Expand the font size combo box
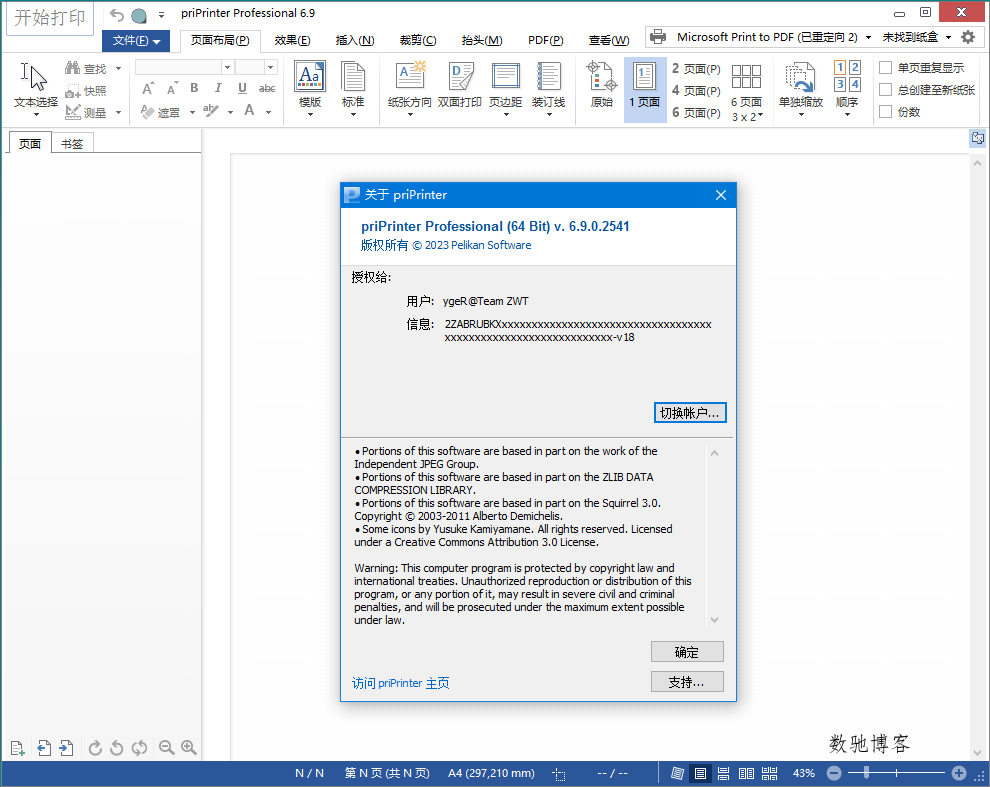The image size is (990, 787). click(x=270, y=67)
